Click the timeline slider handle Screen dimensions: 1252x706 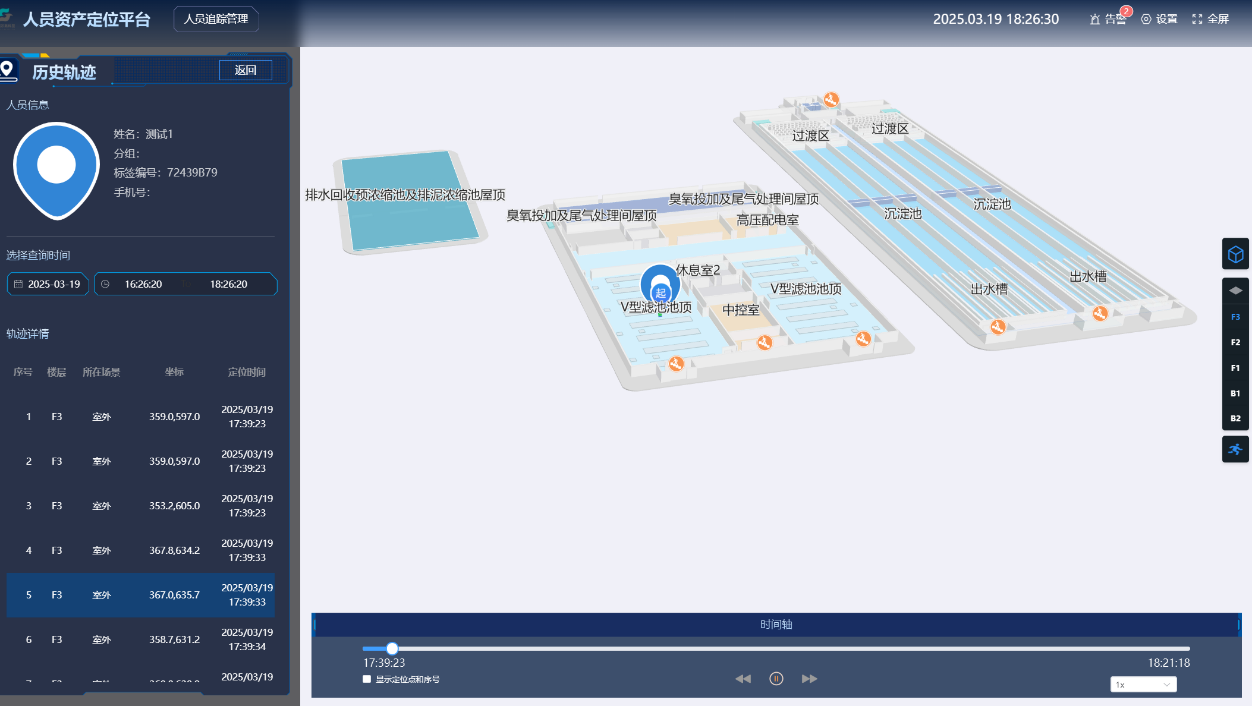392,649
